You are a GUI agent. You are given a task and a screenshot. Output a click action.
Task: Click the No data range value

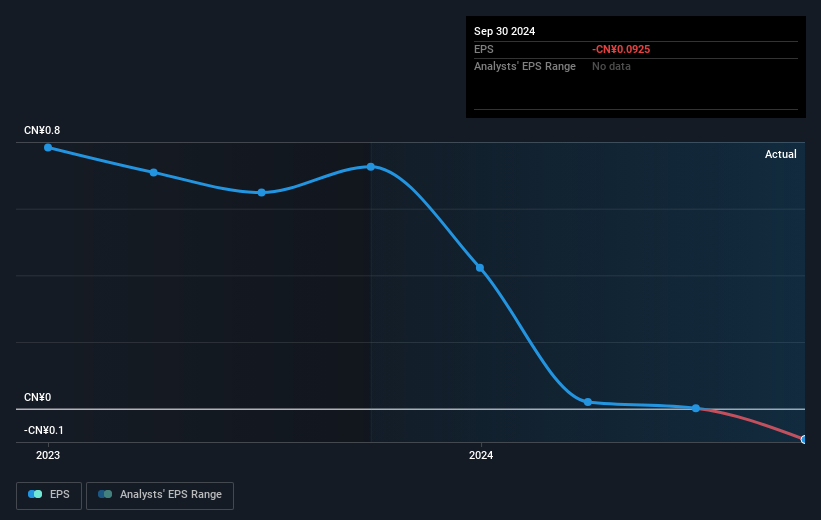coord(611,67)
